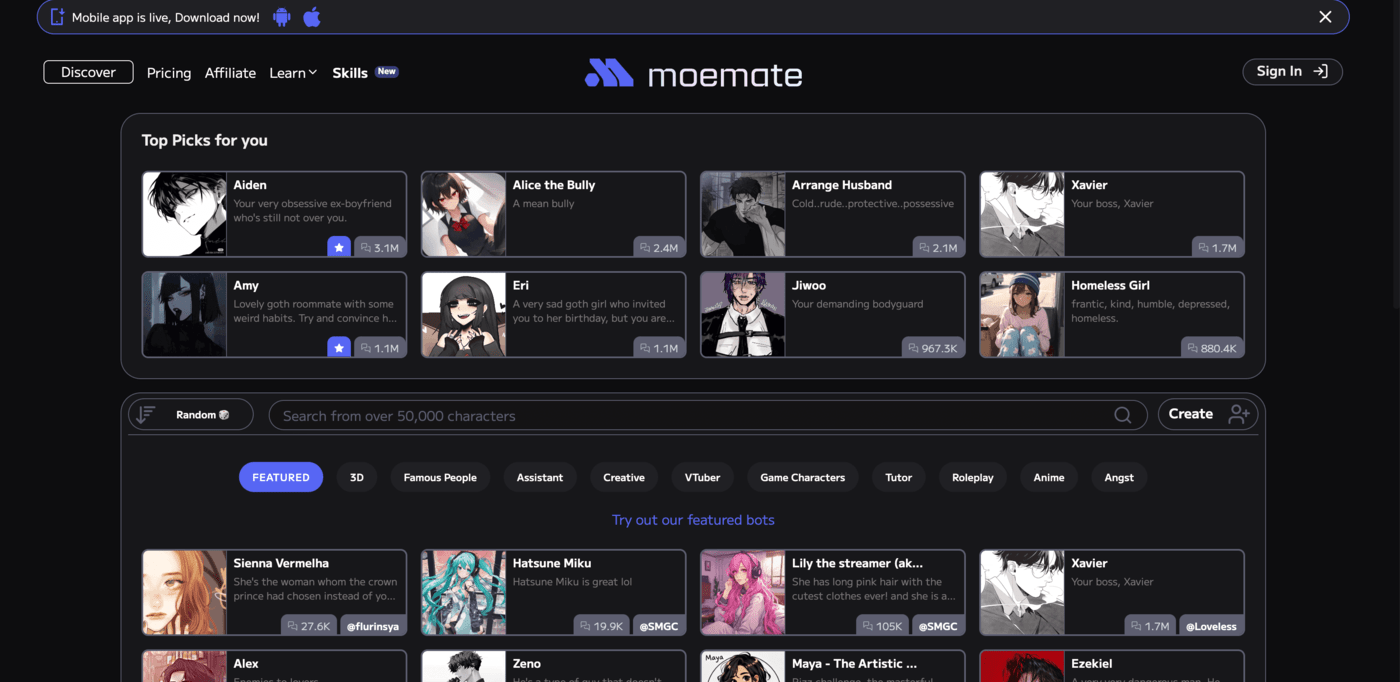Select the Tutor category
1400x682 pixels.
[899, 477]
